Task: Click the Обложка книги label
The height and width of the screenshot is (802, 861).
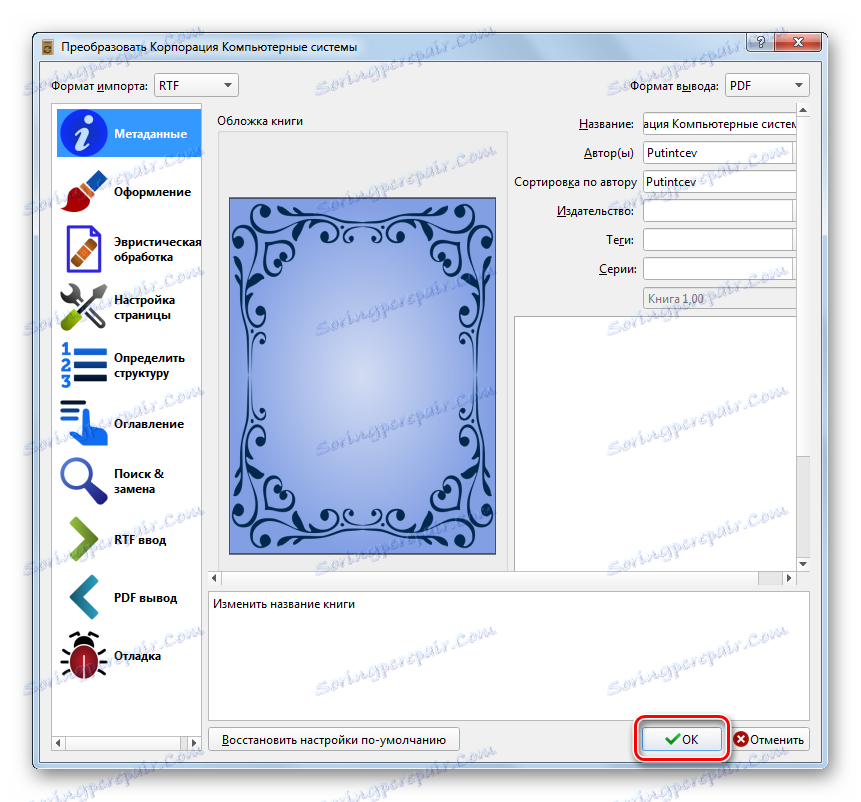Action: pos(260,121)
